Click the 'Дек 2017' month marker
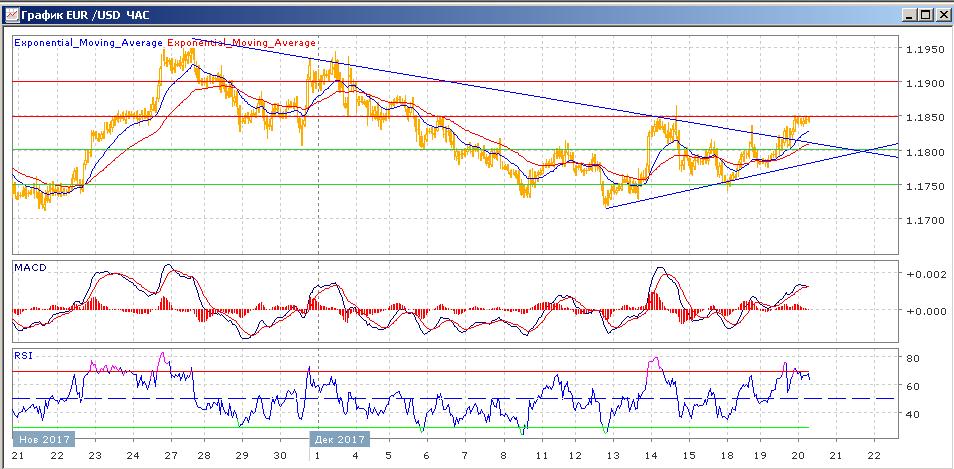This screenshot has width=954, height=469. coord(339,438)
